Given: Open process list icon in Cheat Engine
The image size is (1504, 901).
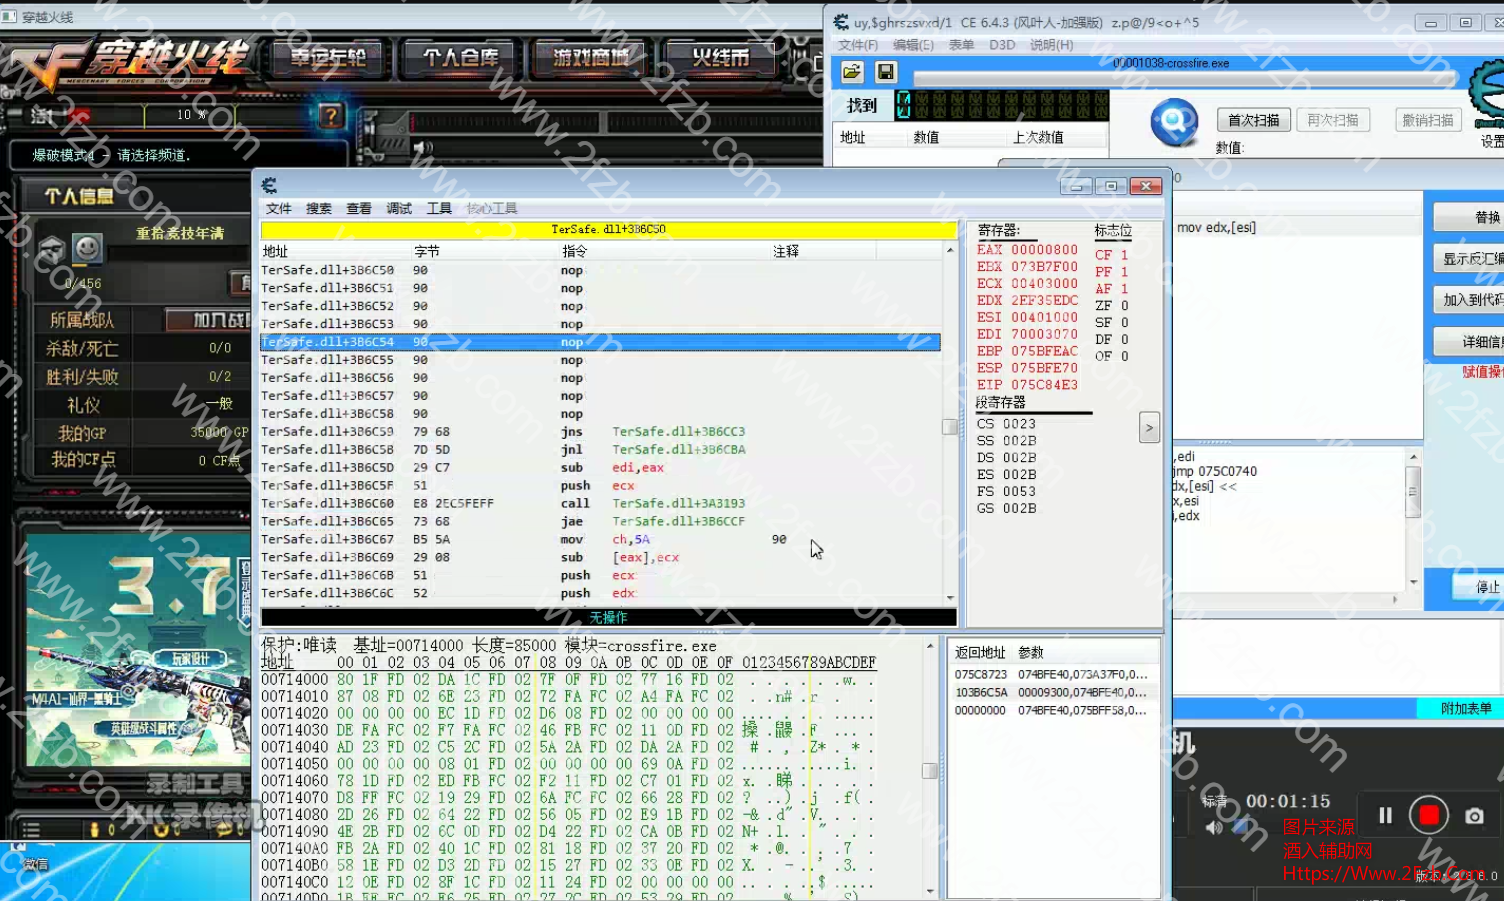Looking at the screenshot, I should (x=852, y=72).
